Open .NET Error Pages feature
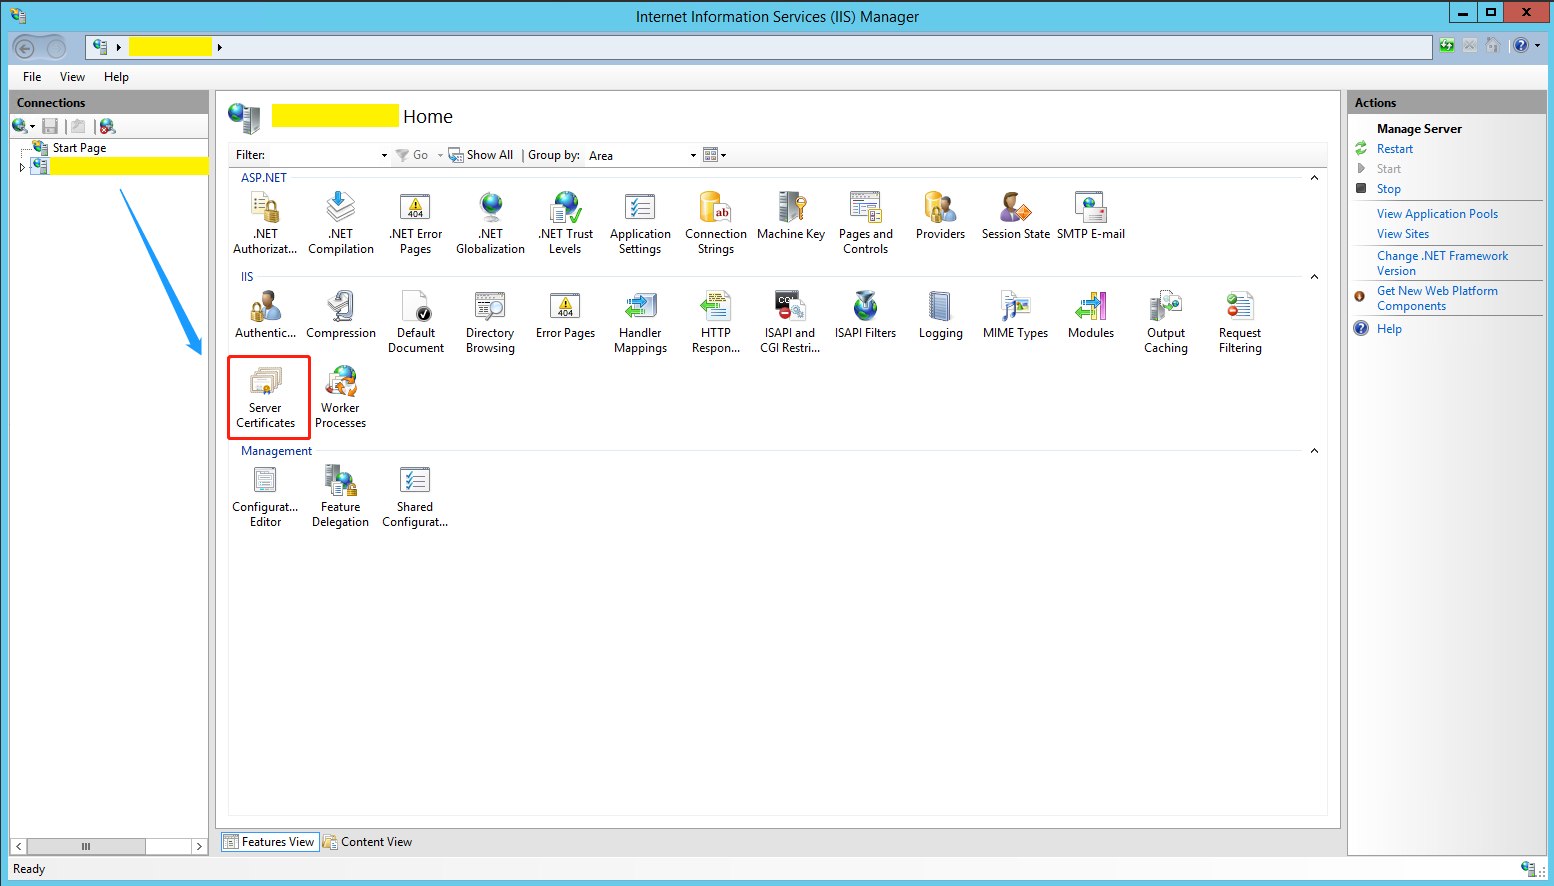 [x=415, y=223]
